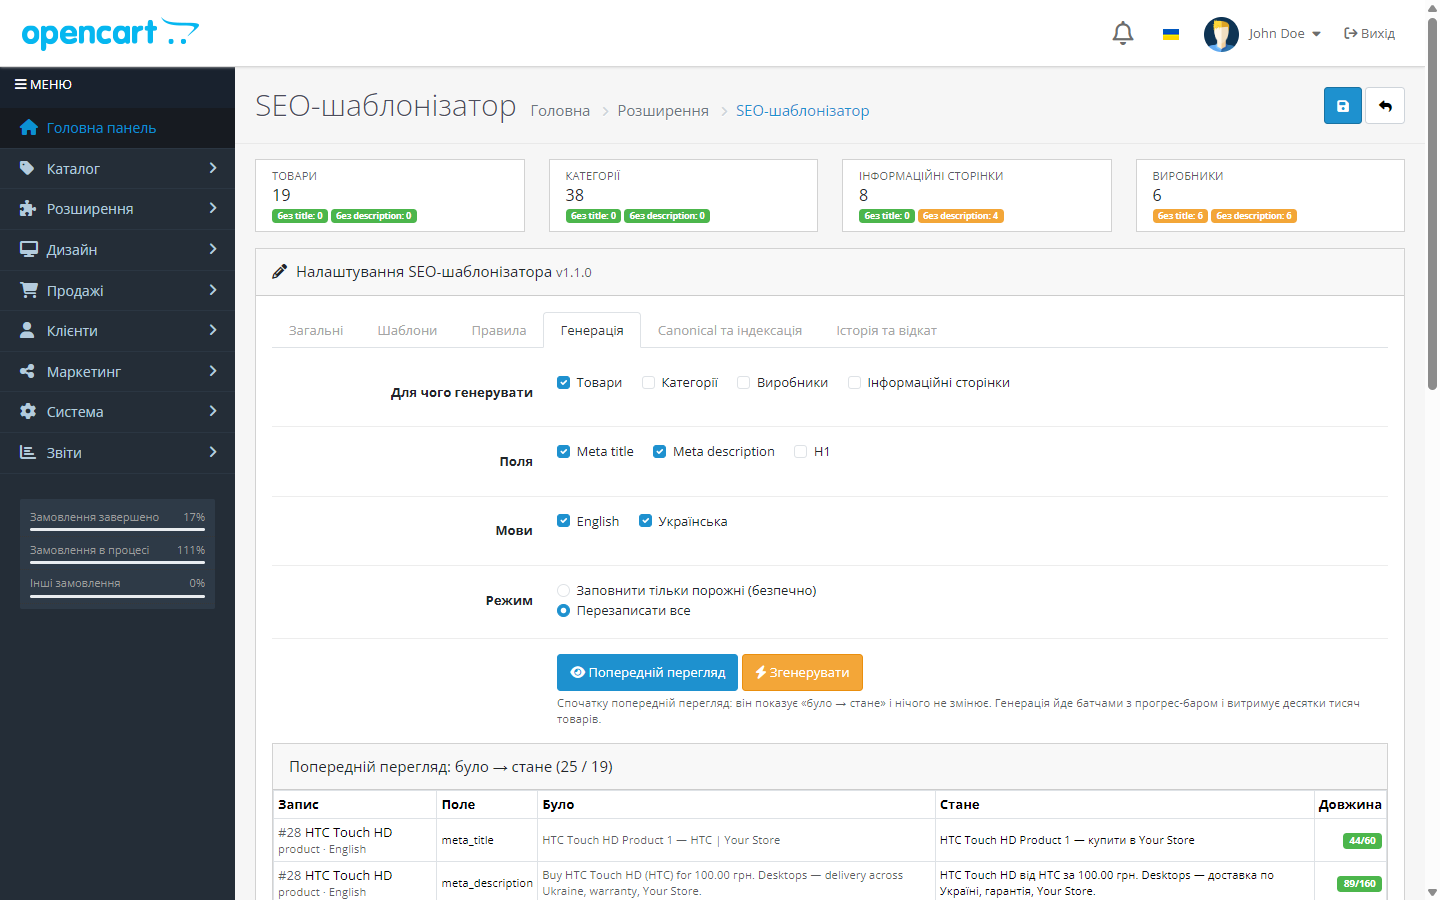Screen dimensions: 1440x900
Task: Switch to the Загальні tab
Action: (x=316, y=330)
